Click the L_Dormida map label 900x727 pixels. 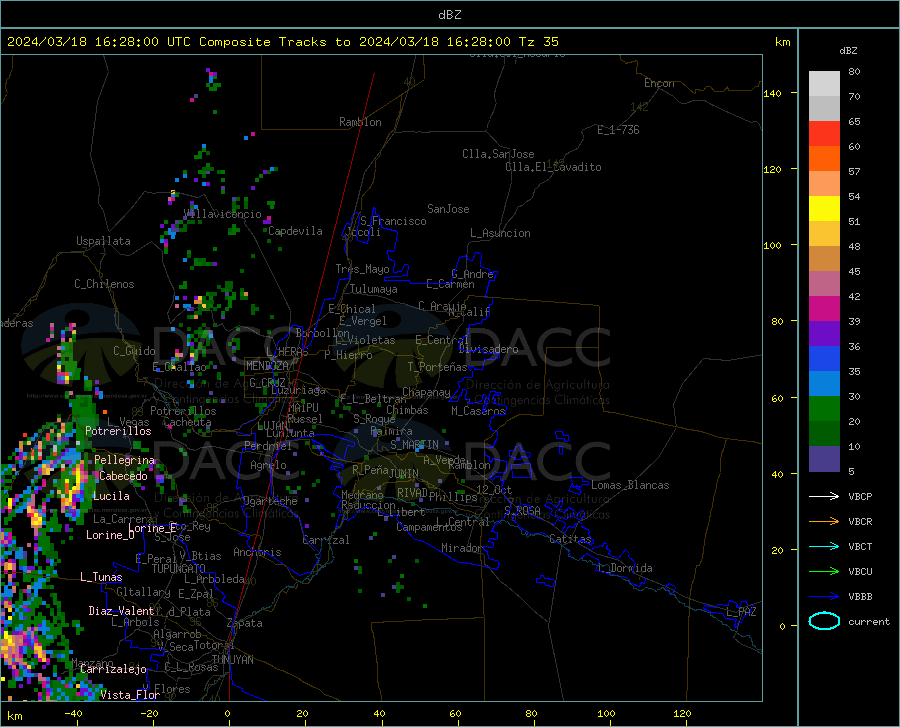625,568
